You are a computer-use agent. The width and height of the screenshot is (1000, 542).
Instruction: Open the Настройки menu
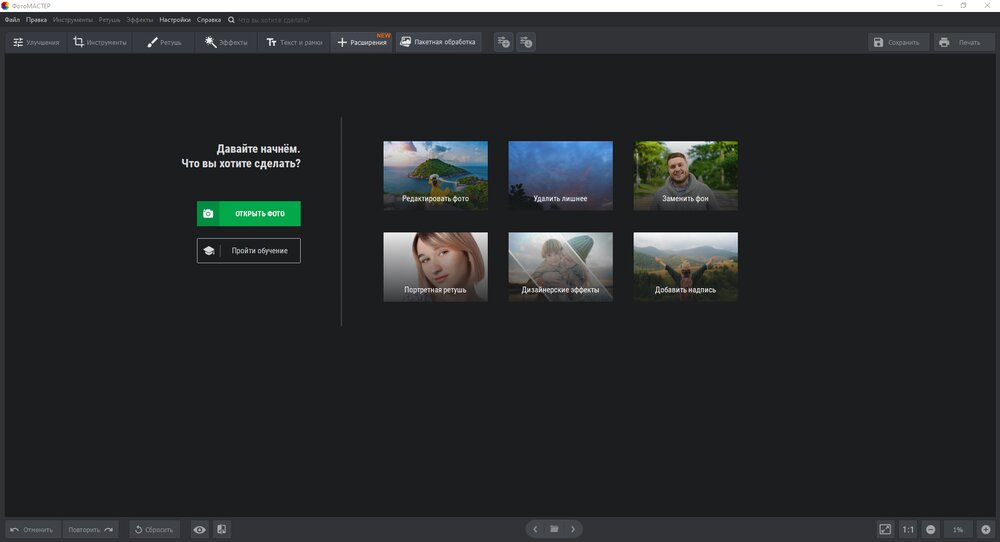click(175, 20)
